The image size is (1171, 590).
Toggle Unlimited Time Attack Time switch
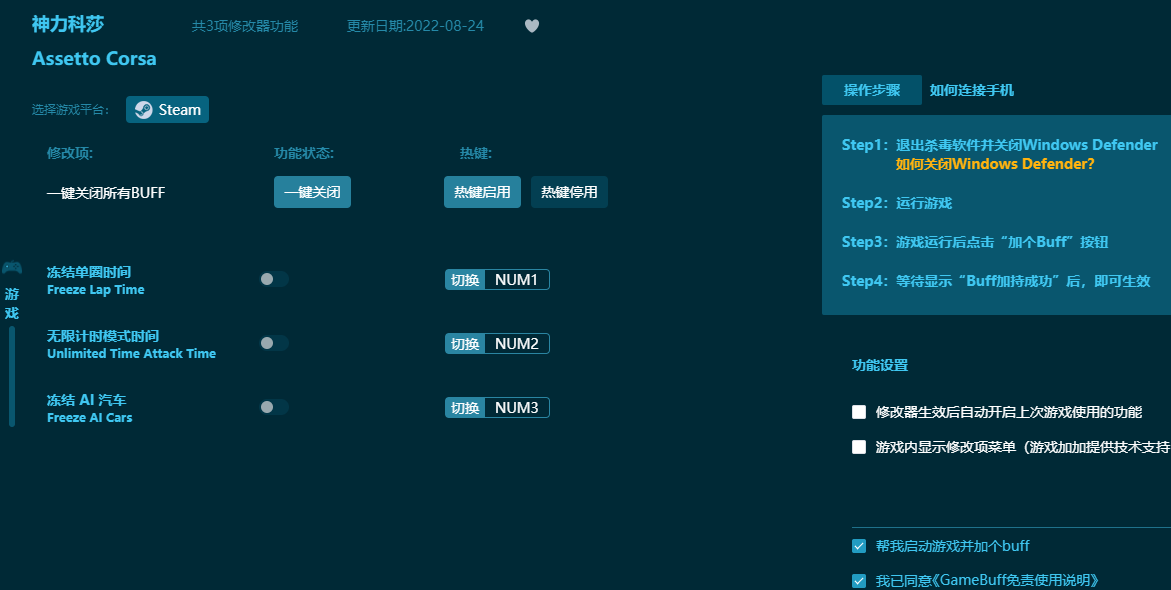273,344
